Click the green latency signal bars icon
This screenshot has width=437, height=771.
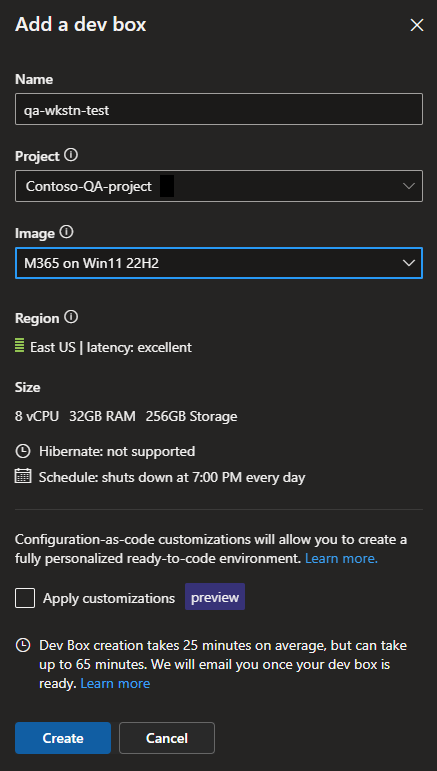point(20,345)
